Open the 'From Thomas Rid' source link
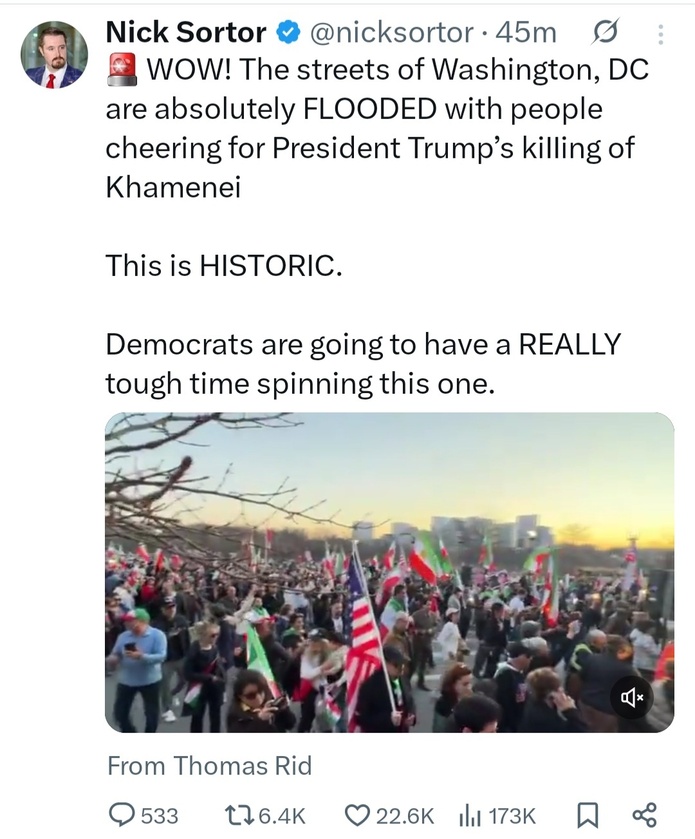 coord(209,767)
